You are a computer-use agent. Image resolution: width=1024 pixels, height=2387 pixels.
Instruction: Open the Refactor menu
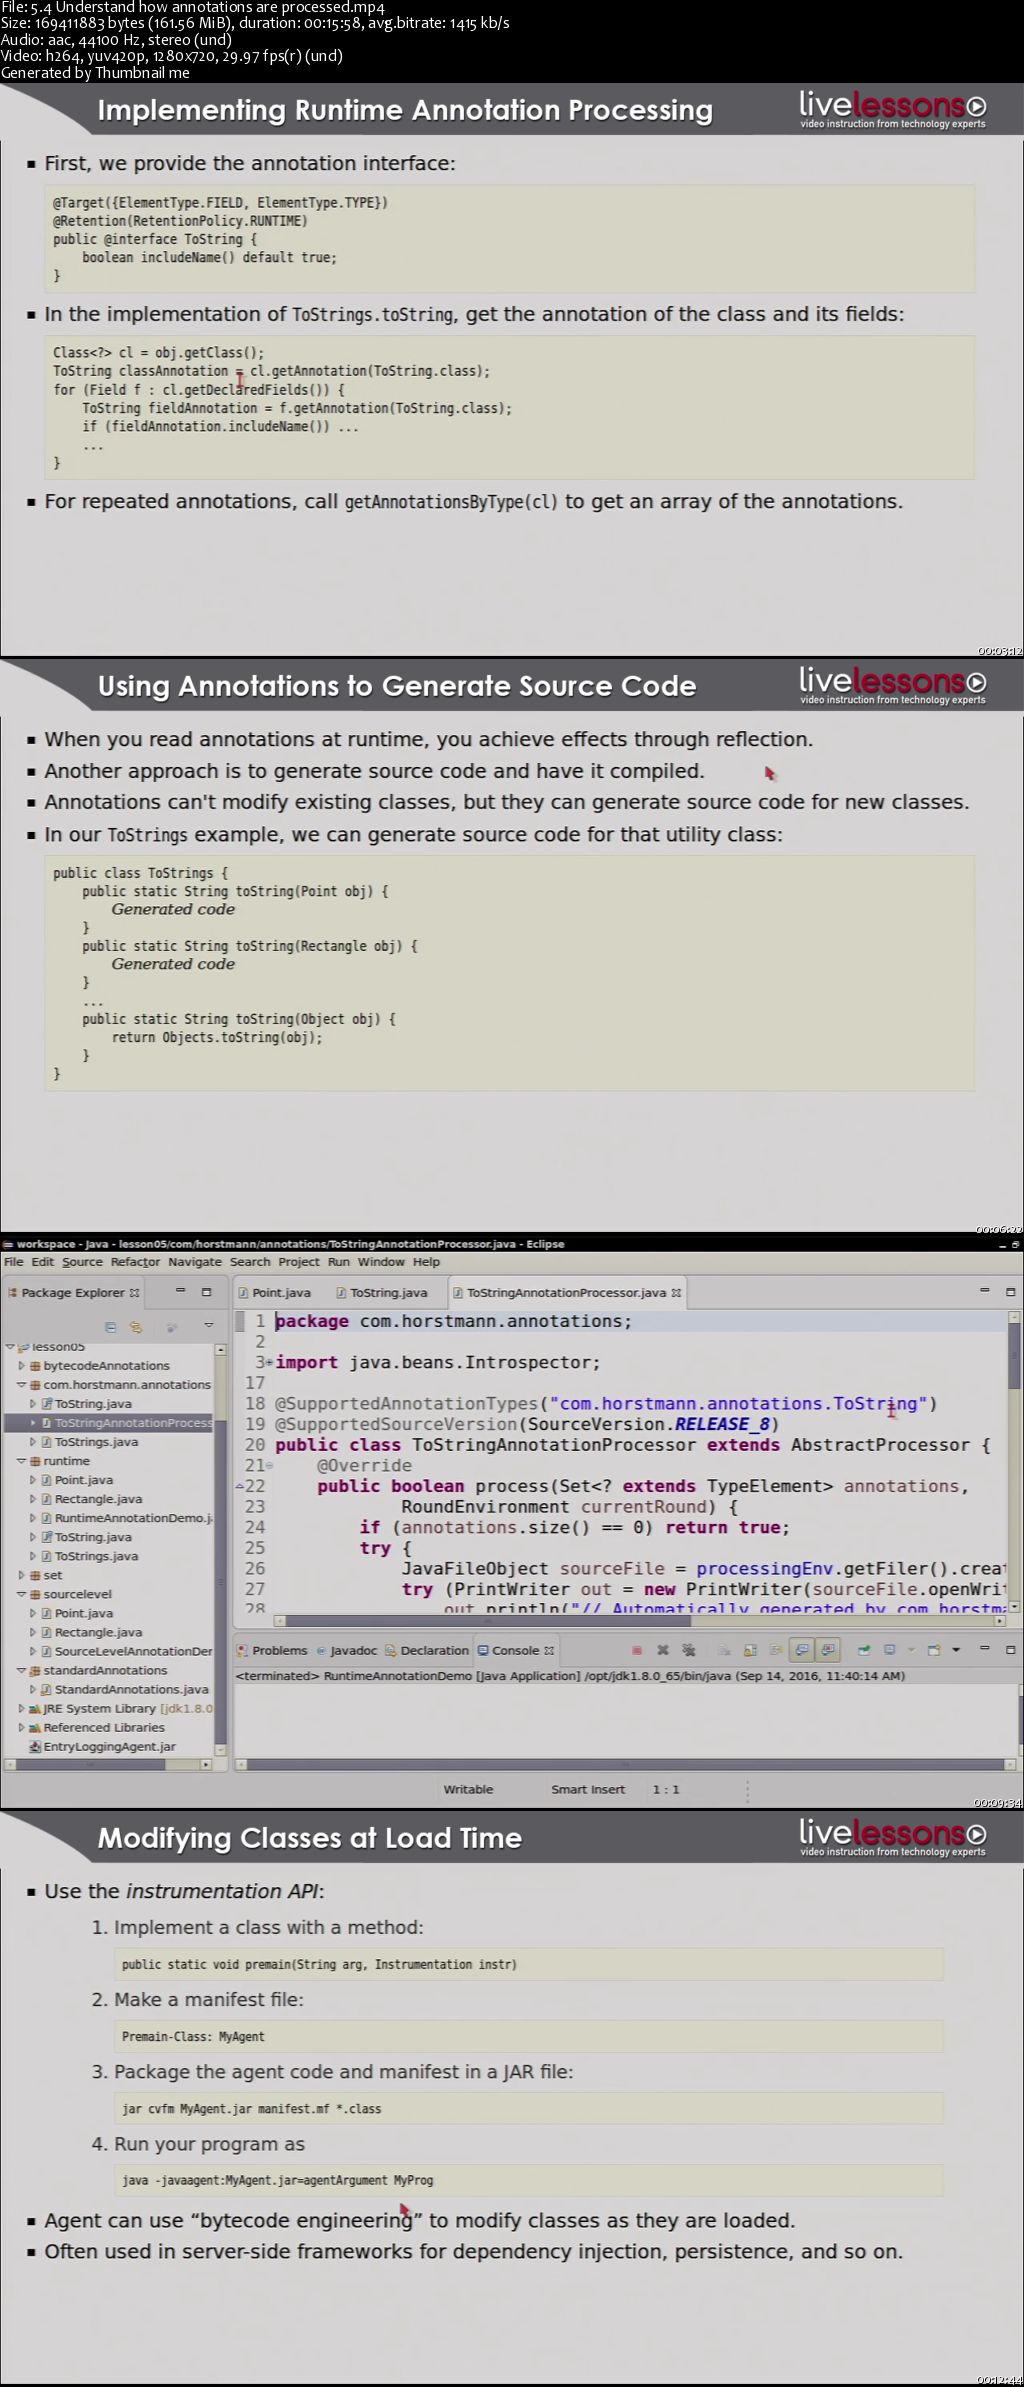135,1262
